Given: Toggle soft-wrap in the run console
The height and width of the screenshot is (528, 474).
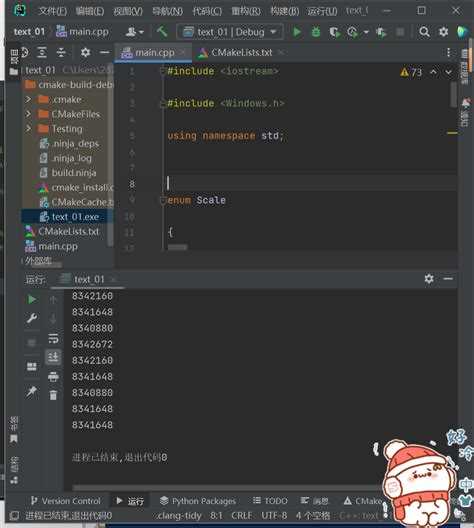Looking at the screenshot, I should [x=53, y=338].
